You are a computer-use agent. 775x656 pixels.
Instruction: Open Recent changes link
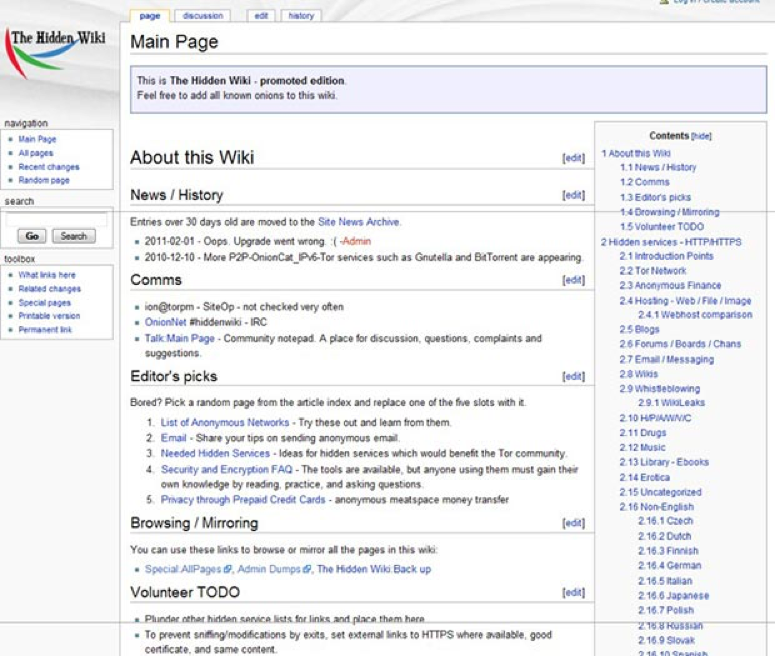coord(49,167)
